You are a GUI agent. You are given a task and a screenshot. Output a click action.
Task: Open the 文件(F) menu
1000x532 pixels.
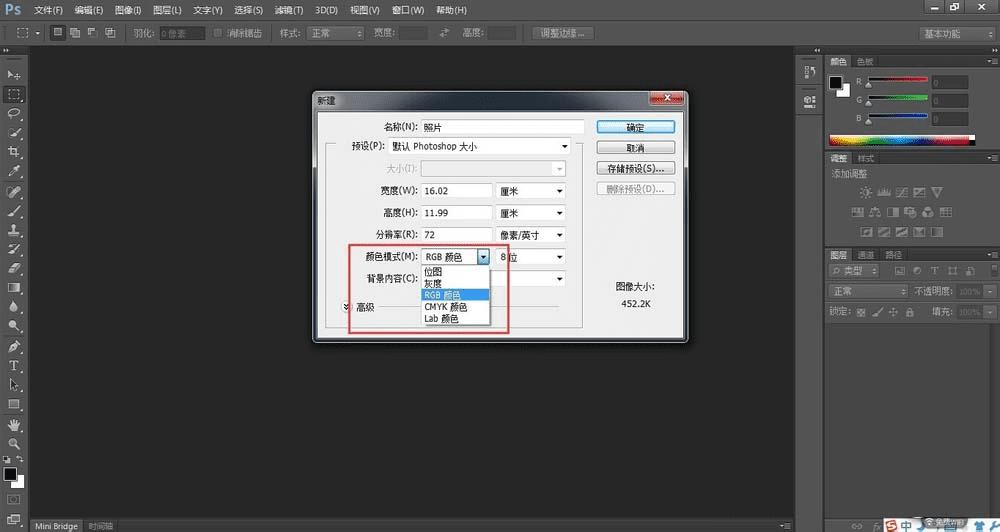(48, 10)
